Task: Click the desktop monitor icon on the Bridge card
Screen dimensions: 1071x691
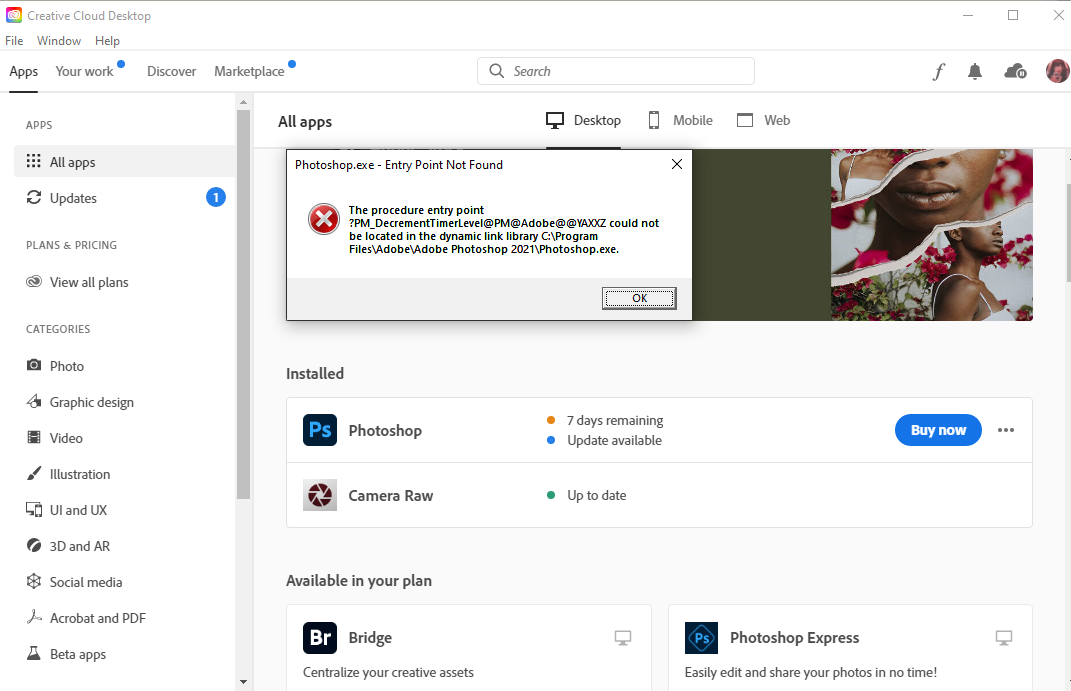Action: click(x=622, y=638)
